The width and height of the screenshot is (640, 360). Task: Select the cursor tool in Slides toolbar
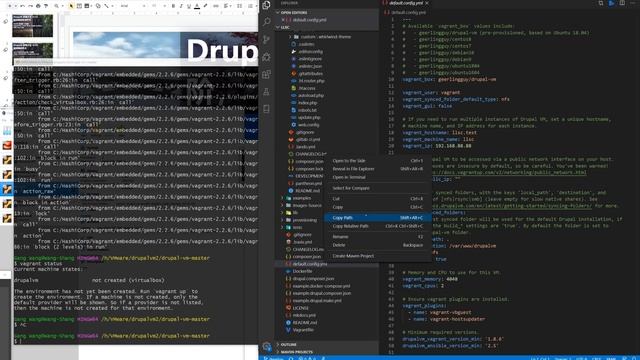[71, 6]
